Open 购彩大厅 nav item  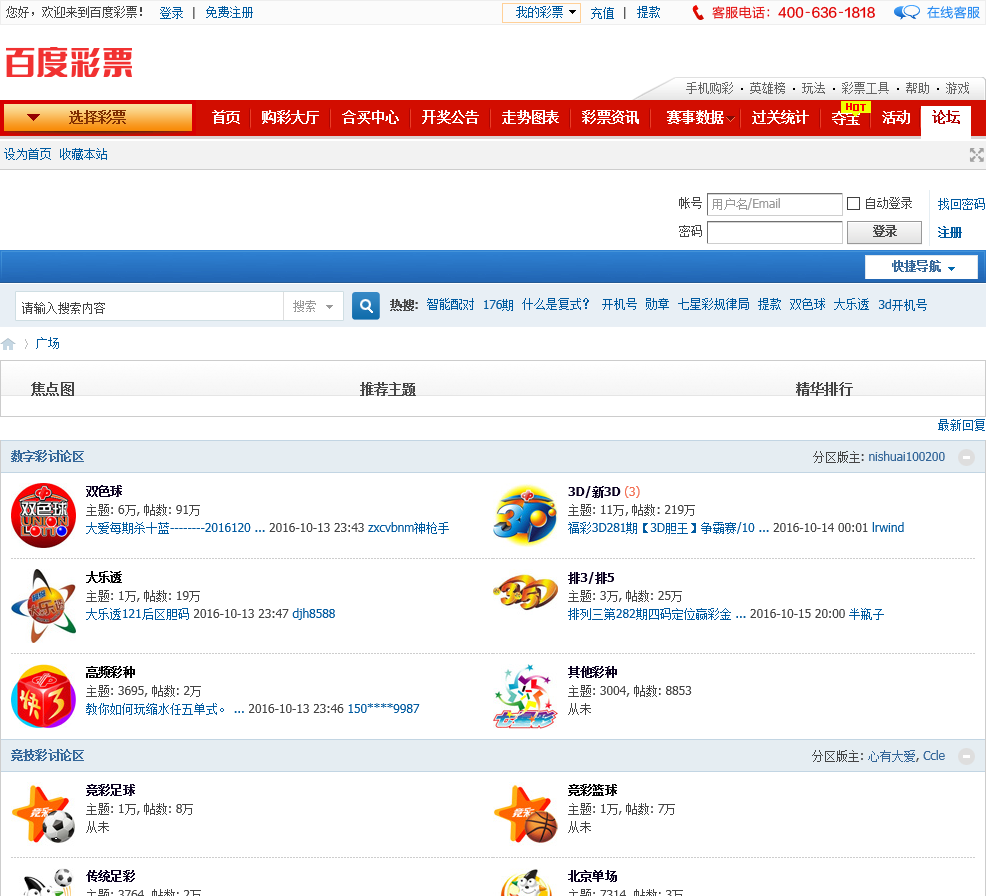(x=290, y=118)
